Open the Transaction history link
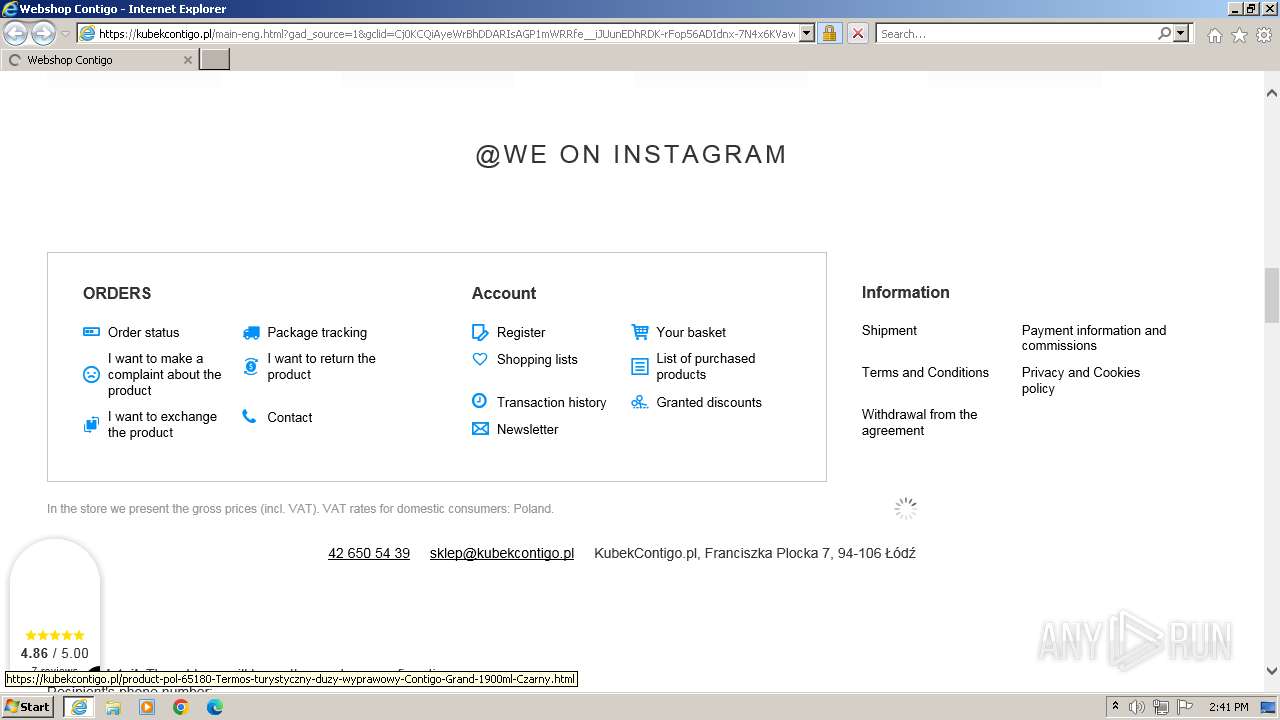 point(551,402)
